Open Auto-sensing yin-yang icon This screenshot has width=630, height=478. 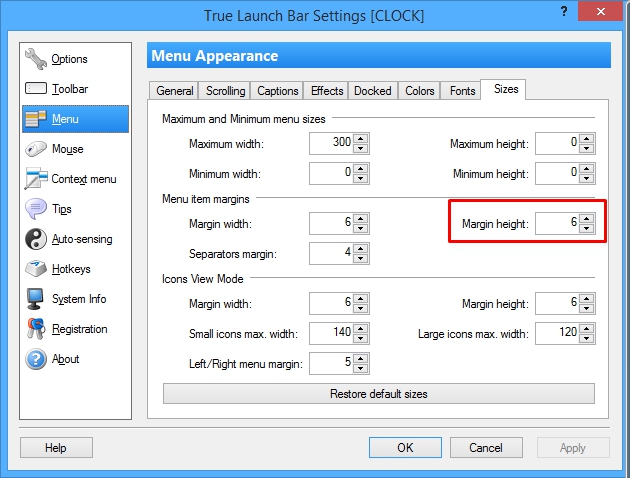click(36, 239)
